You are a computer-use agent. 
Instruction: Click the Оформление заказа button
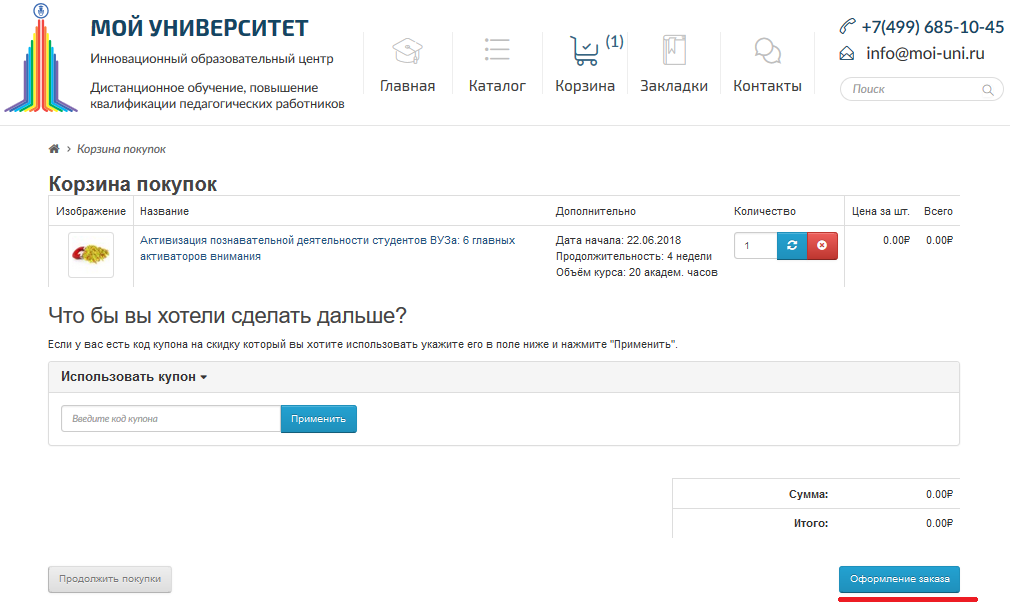(899, 580)
